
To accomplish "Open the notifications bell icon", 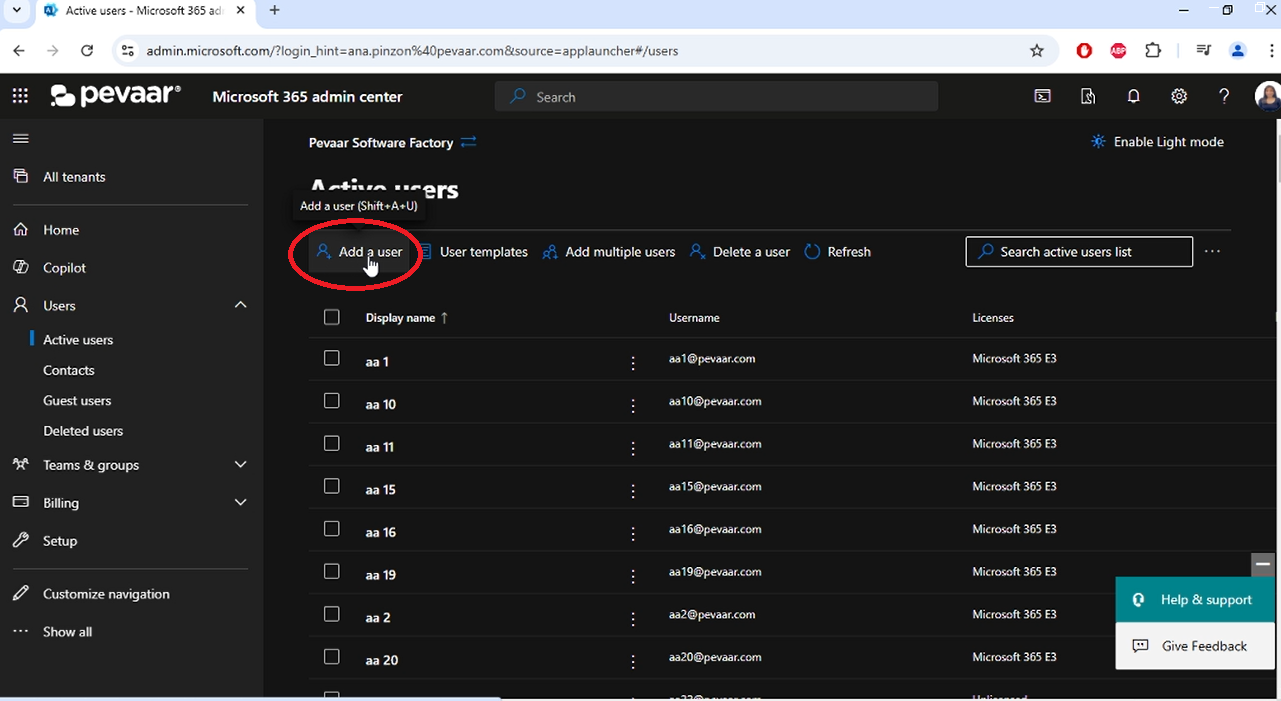I will 1133,96.
